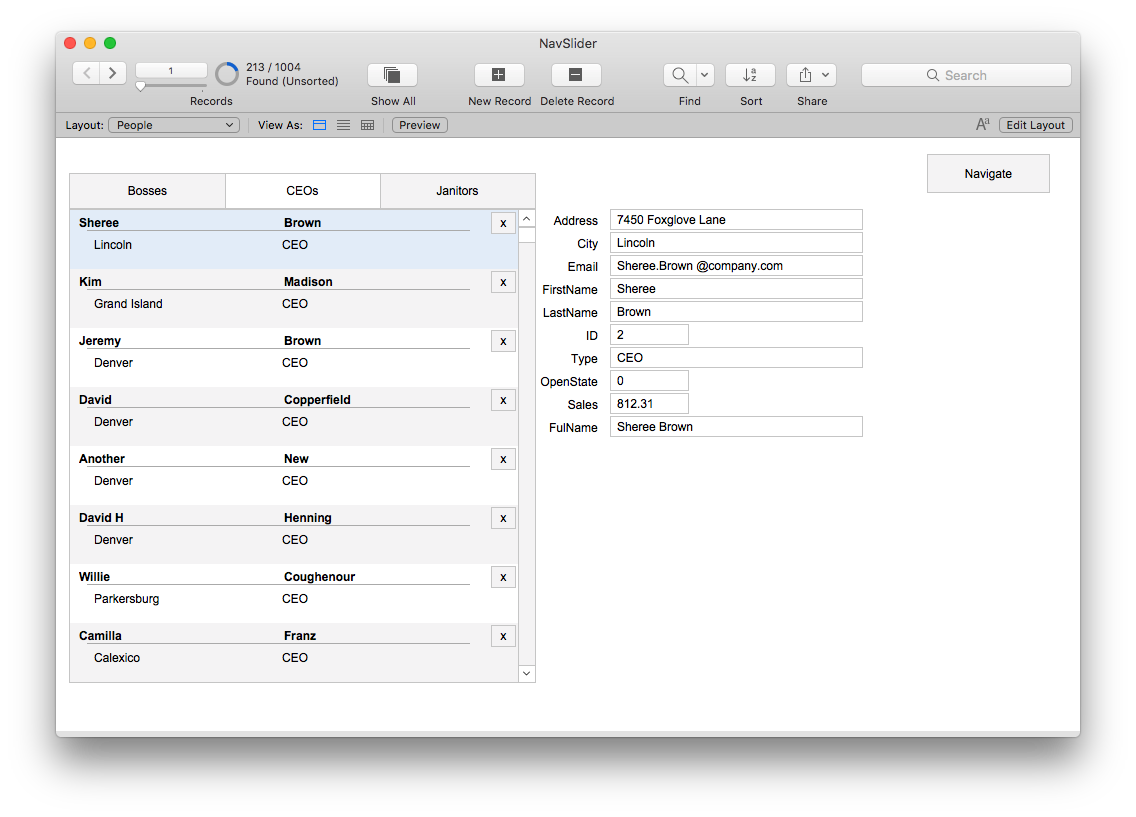The width and height of the screenshot is (1136, 817).
Task: Select 'Copperfield' last name text
Action: (317, 400)
